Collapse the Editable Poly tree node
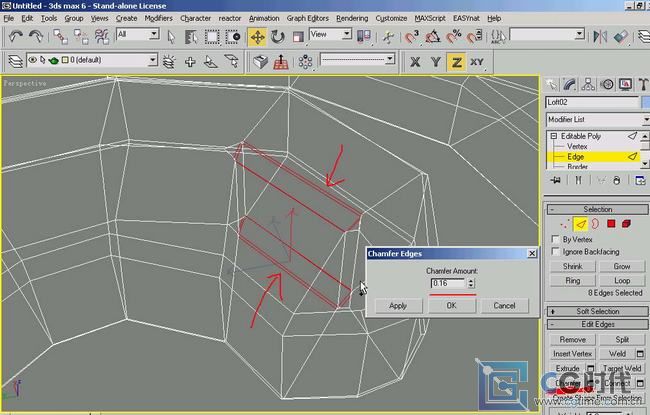The image size is (650, 415). point(553,136)
